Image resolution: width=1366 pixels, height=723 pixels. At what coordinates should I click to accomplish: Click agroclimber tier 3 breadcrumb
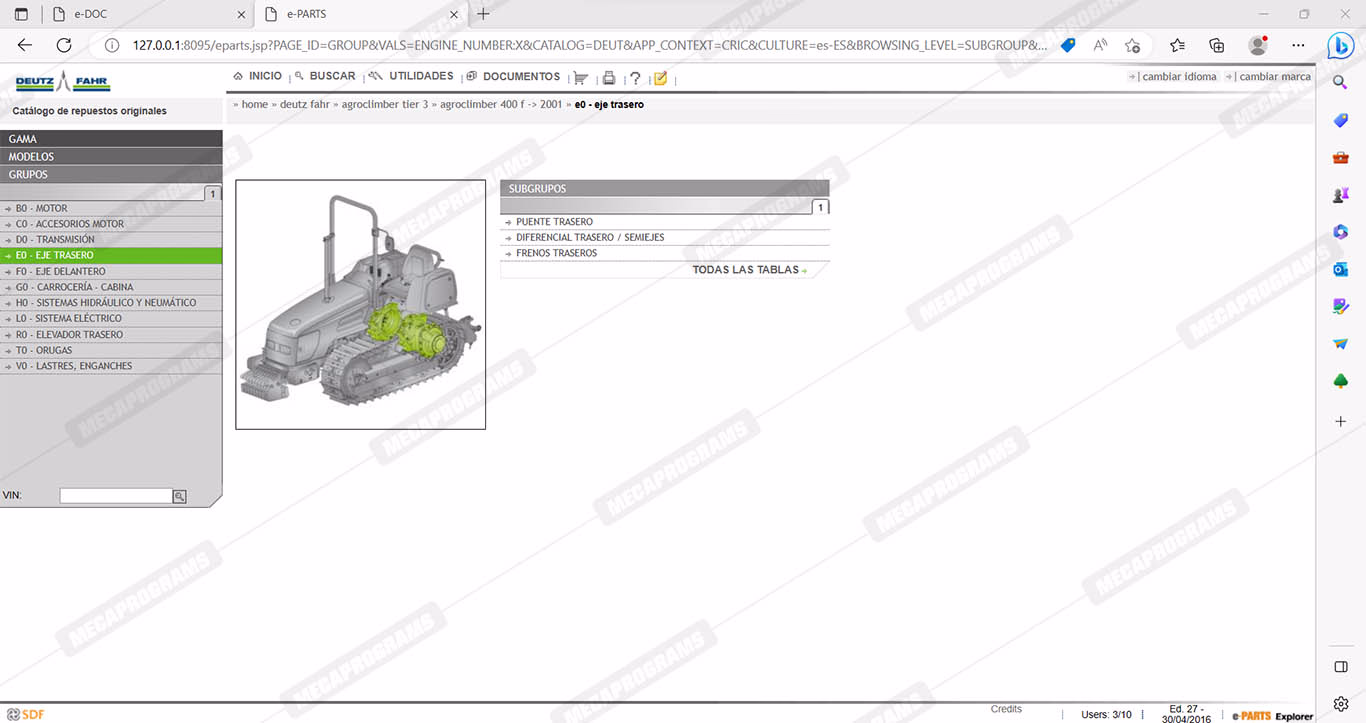[x=384, y=104]
